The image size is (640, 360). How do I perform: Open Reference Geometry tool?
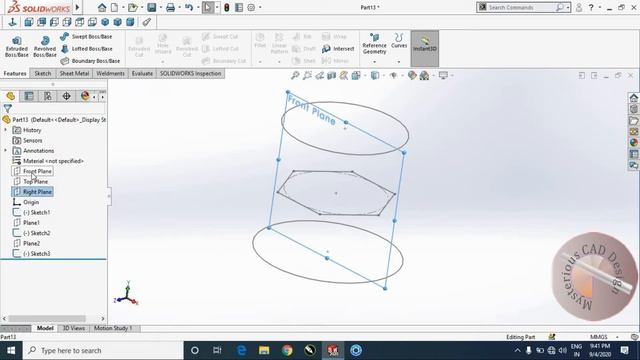click(x=374, y=44)
